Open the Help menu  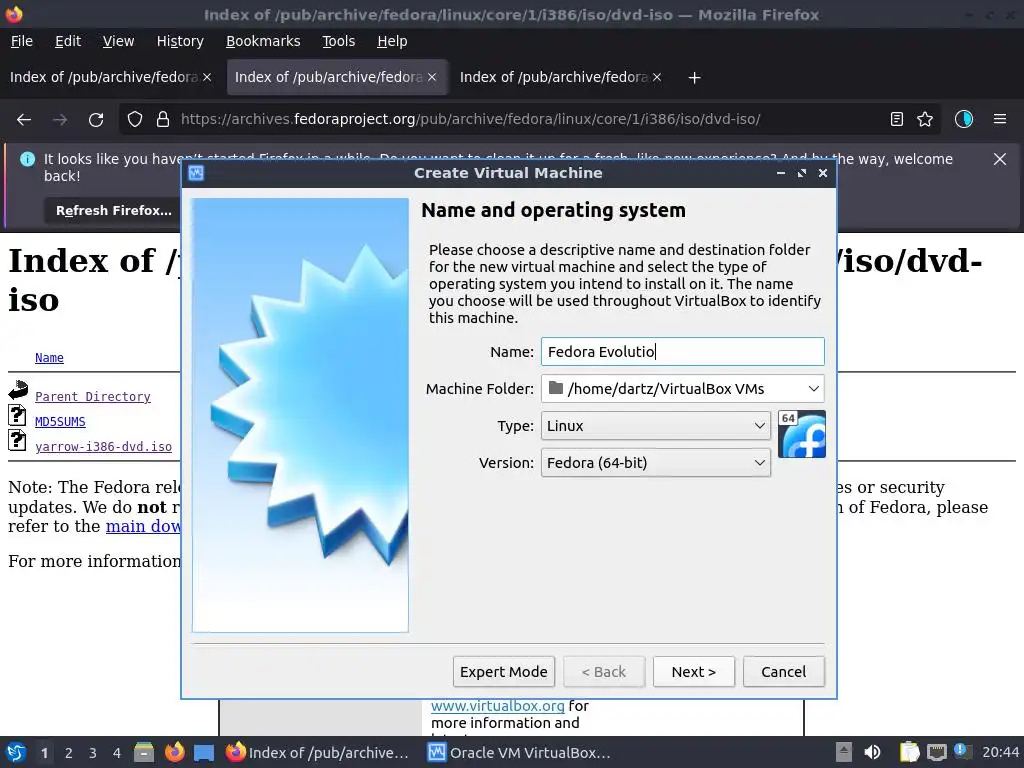392,41
